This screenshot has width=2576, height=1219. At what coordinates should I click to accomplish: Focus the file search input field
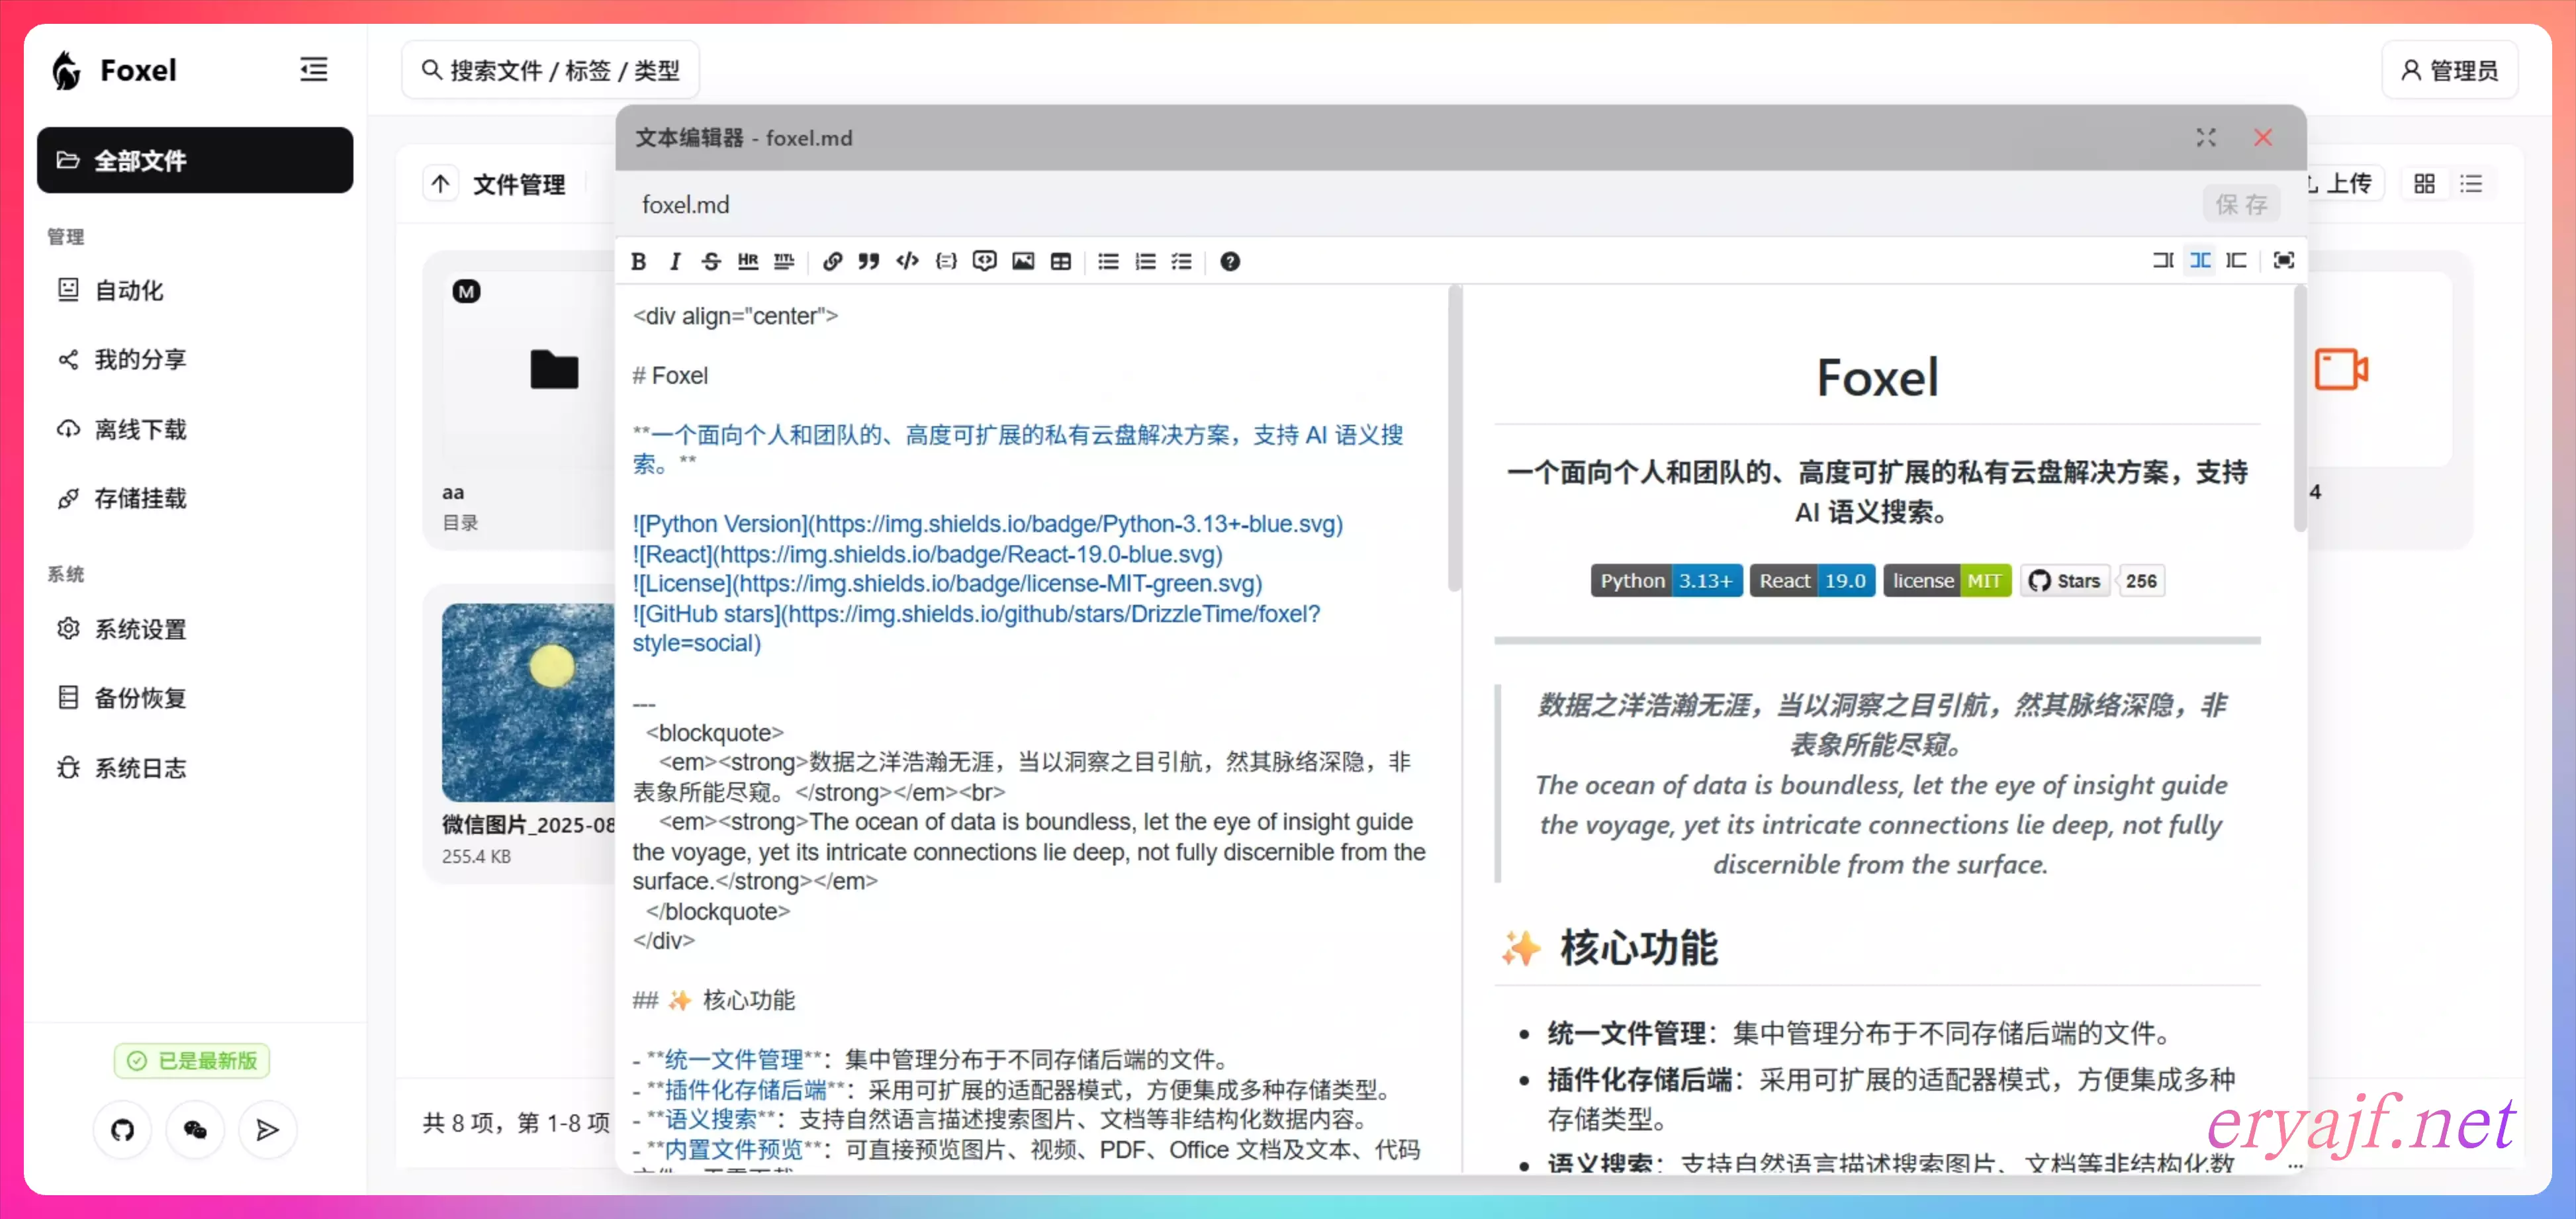click(x=551, y=70)
